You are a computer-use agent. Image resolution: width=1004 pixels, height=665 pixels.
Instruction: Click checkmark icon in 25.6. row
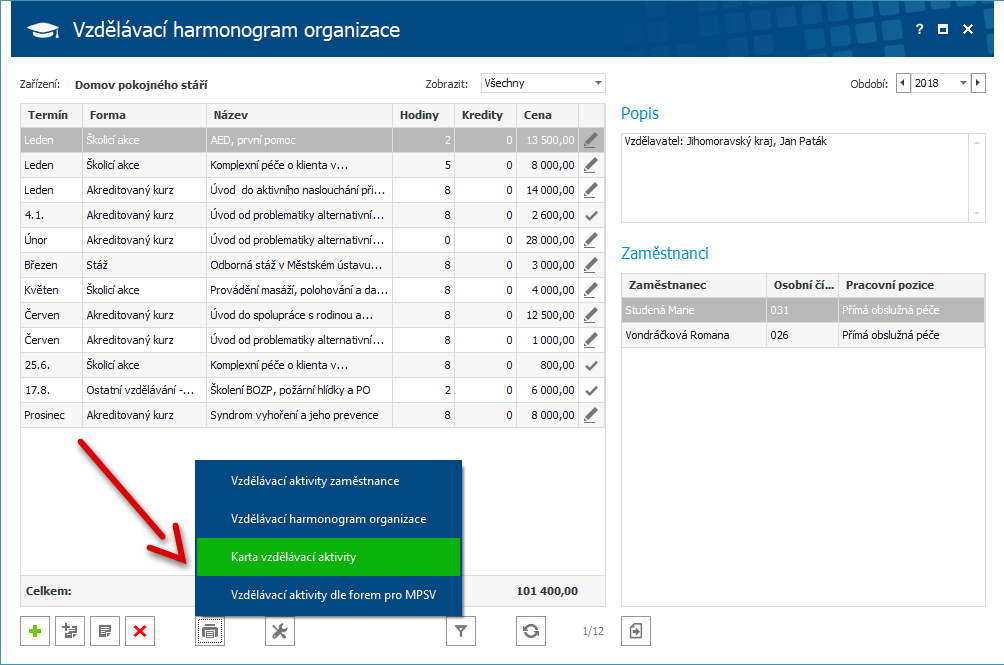click(x=591, y=365)
